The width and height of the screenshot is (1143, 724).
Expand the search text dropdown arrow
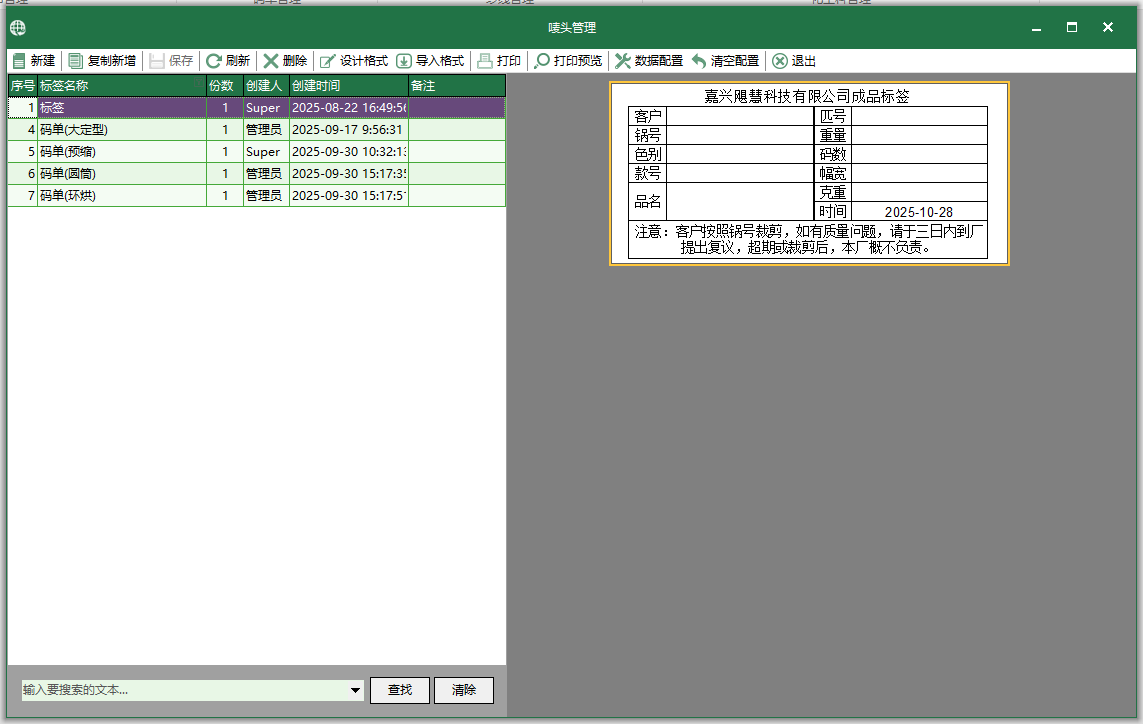tap(356, 690)
